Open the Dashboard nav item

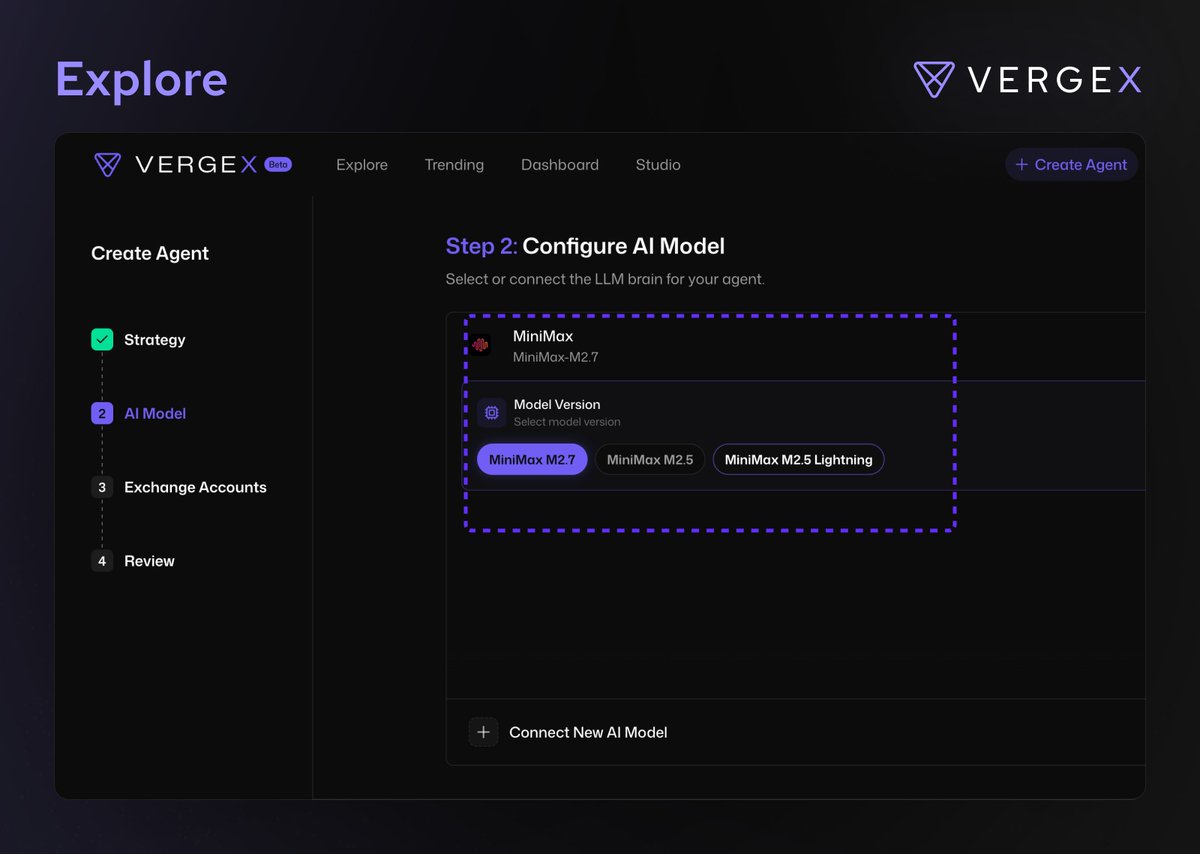tap(560, 165)
